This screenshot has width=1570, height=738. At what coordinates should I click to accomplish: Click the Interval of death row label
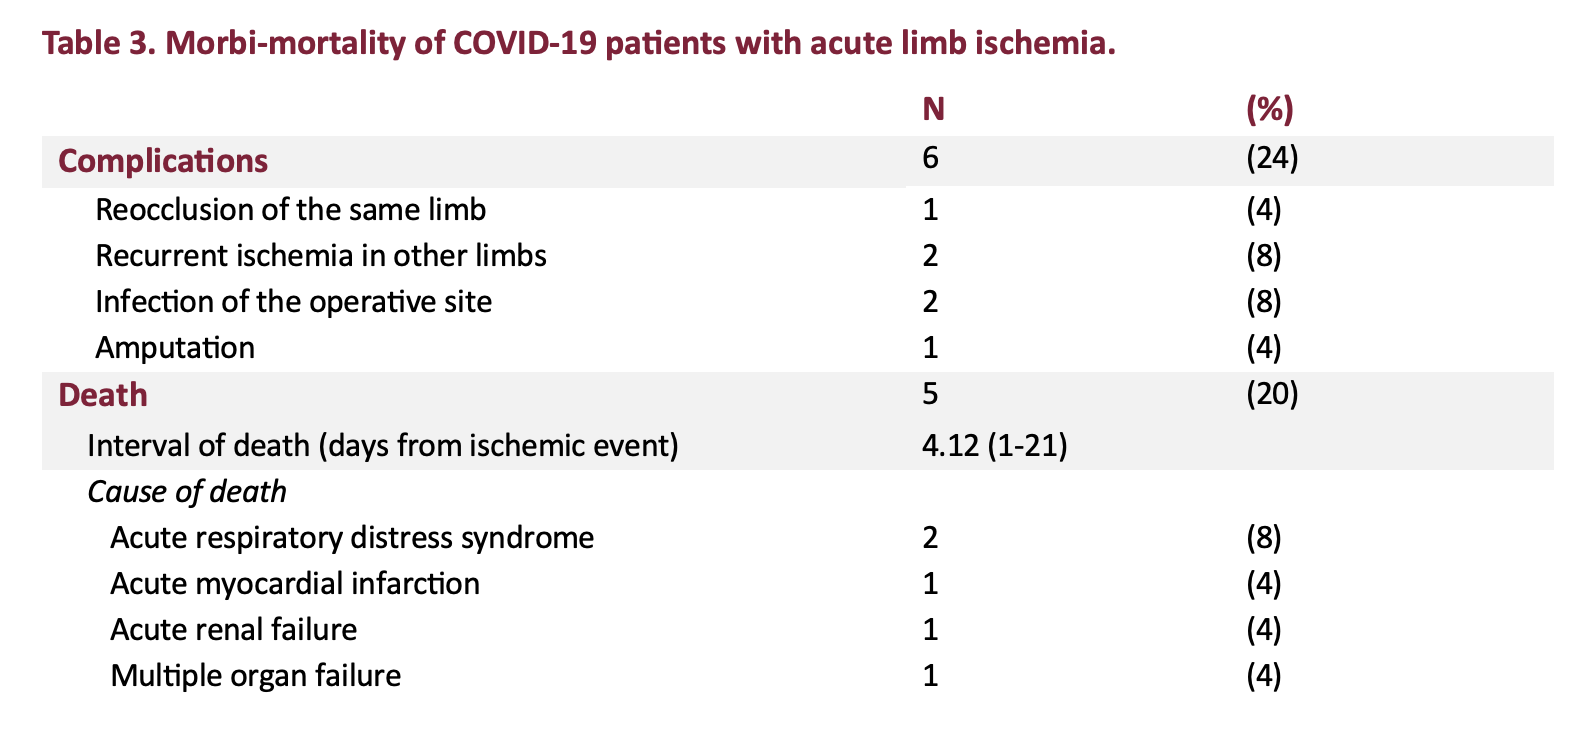click(x=383, y=444)
